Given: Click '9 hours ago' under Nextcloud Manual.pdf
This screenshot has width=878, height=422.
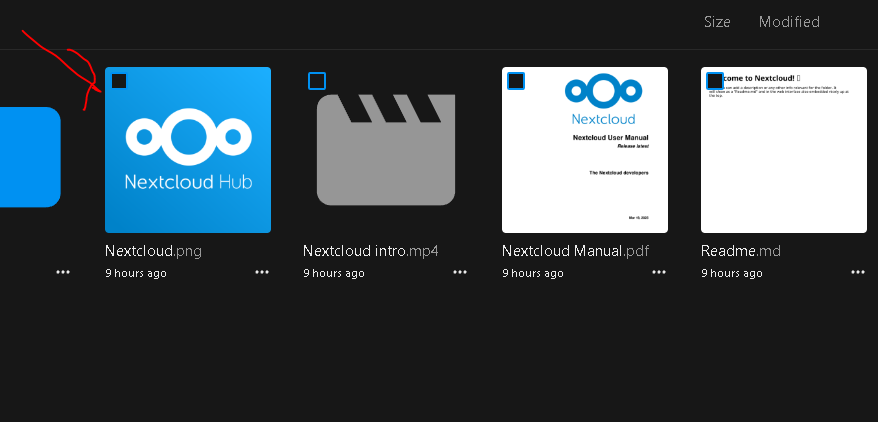Looking at the screenshot, I should (x=533, y=273).
